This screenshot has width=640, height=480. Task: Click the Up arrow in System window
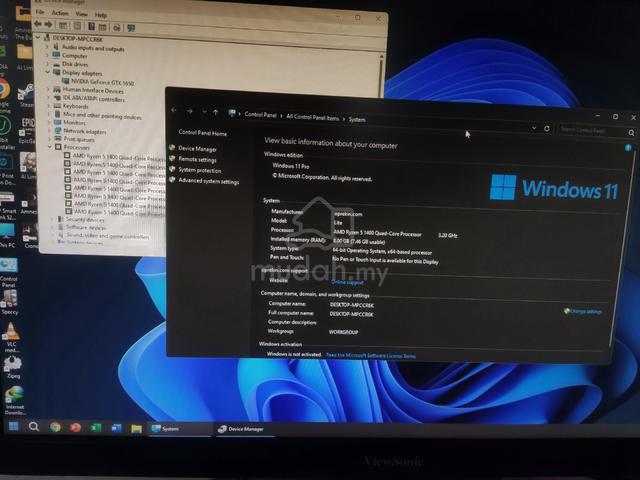point(216,112)
